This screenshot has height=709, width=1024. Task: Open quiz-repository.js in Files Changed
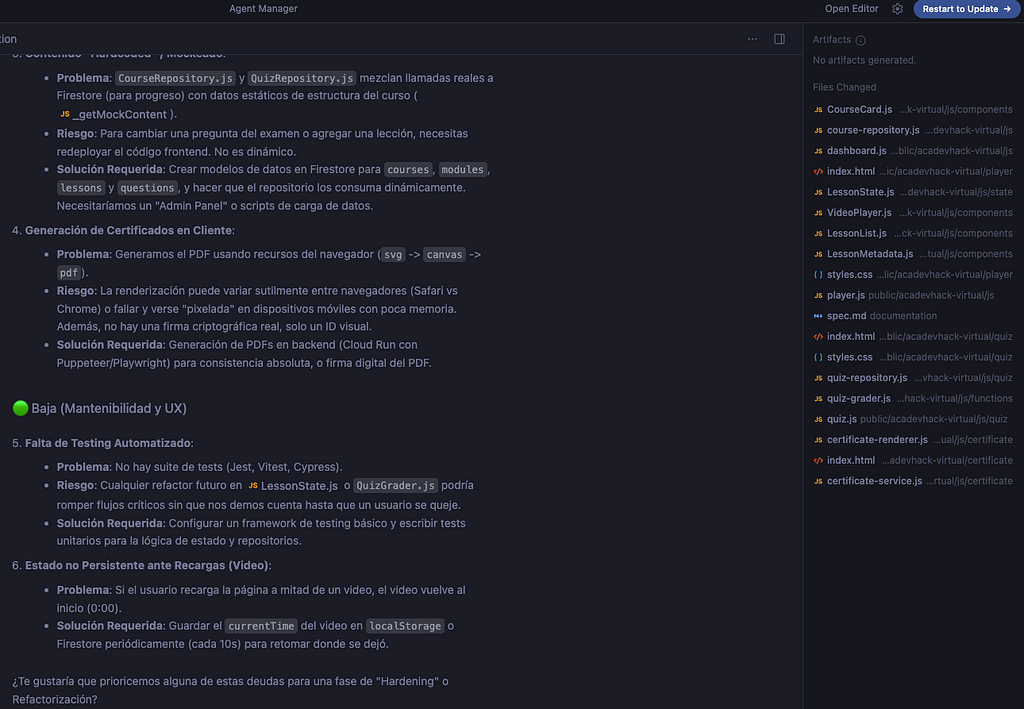[x=913, y=378]
